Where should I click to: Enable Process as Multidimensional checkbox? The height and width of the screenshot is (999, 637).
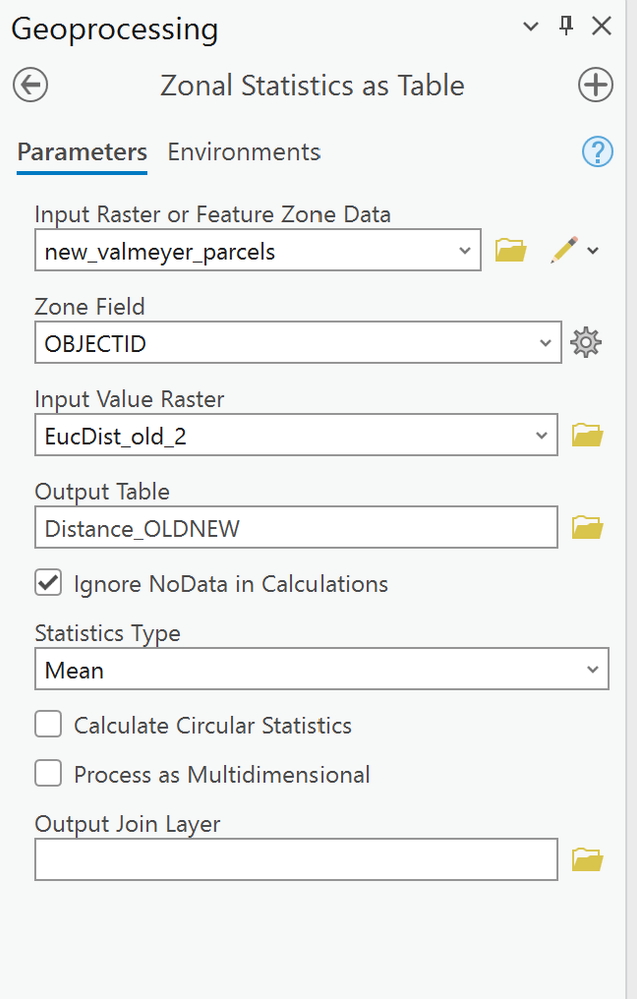[x=48, y=774]
